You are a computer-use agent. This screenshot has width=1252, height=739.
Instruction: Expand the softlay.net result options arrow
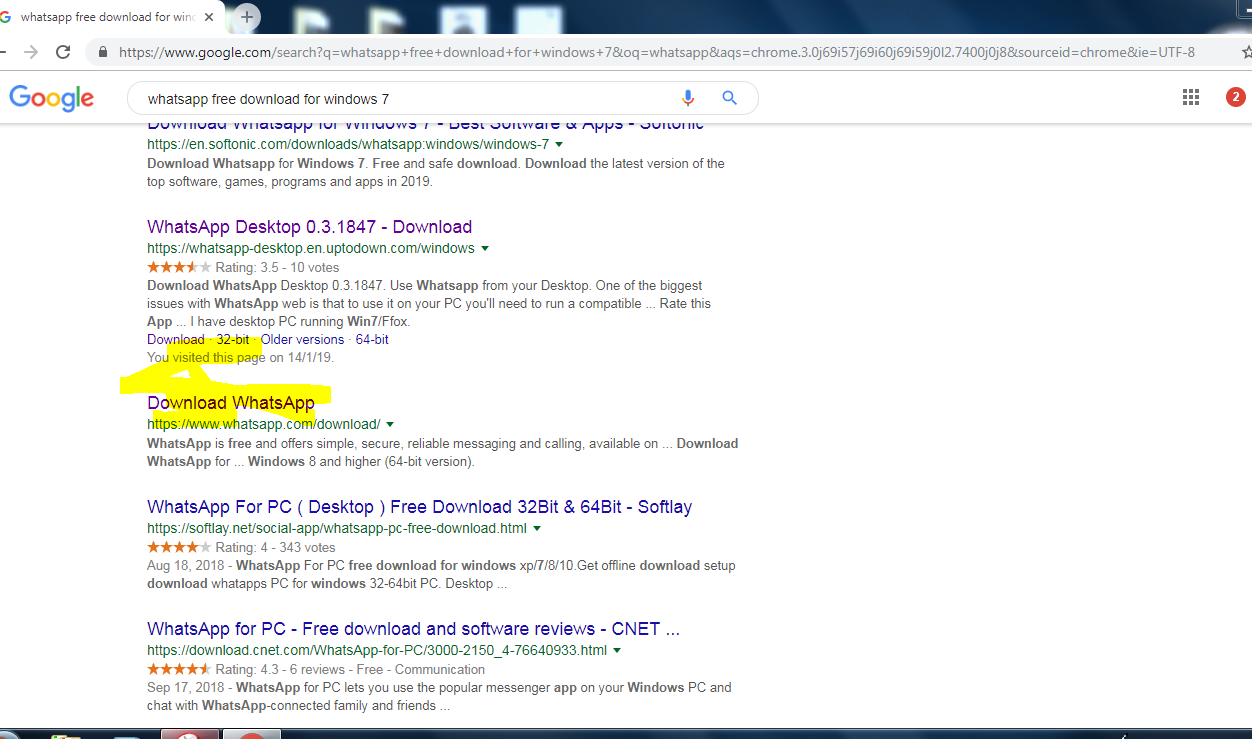coord(537,529)
